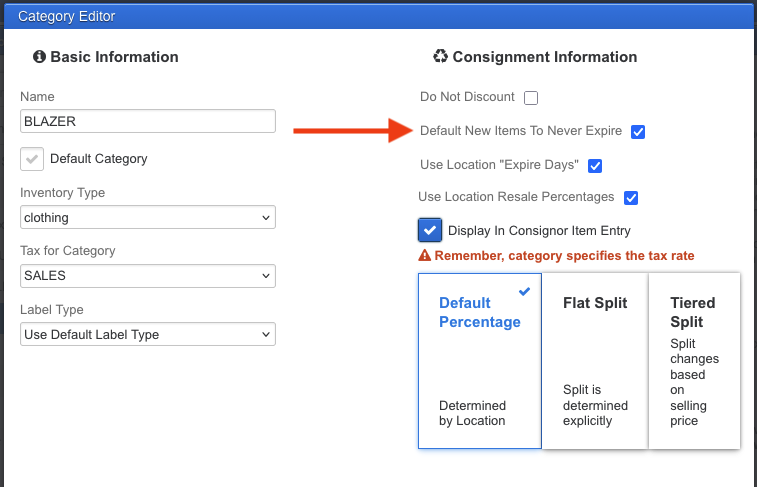This screenshot has height=487, width=757.
Task: Toggle the Default Category checkbox
Action: (32, 159)
